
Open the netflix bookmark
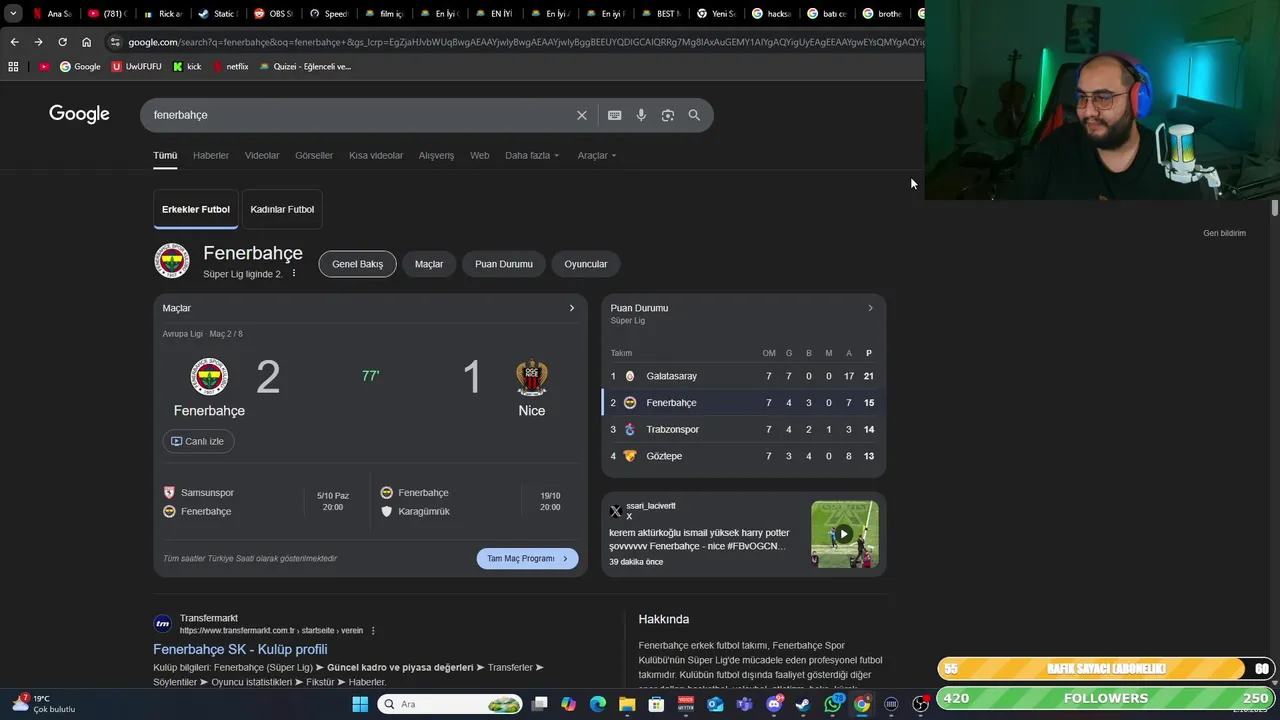point(230,67)
